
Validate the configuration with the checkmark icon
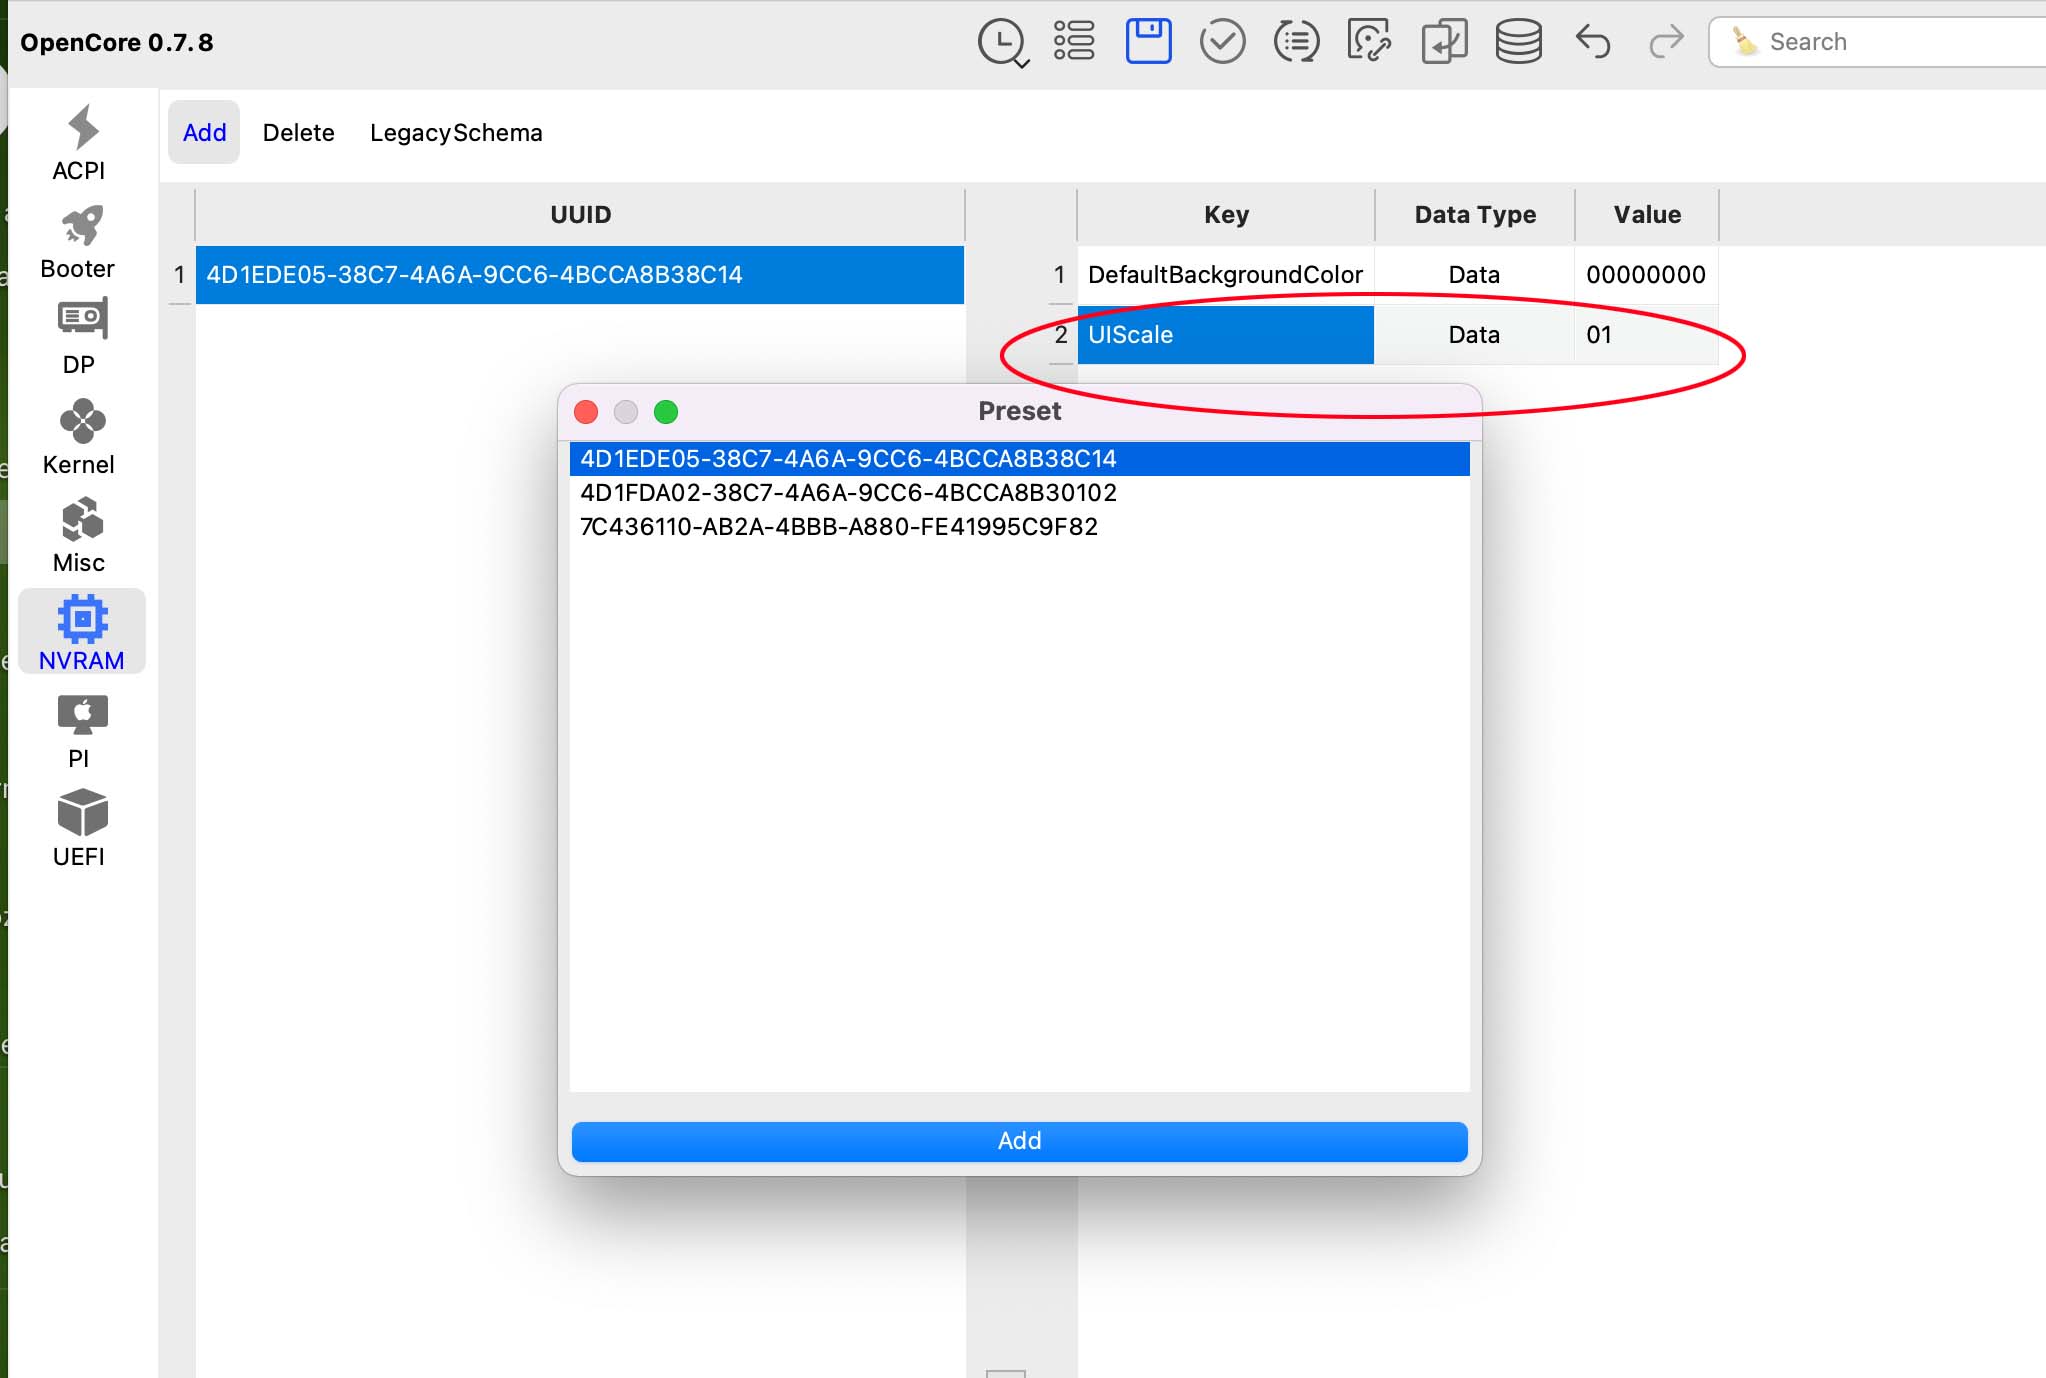click(1221, 41)
